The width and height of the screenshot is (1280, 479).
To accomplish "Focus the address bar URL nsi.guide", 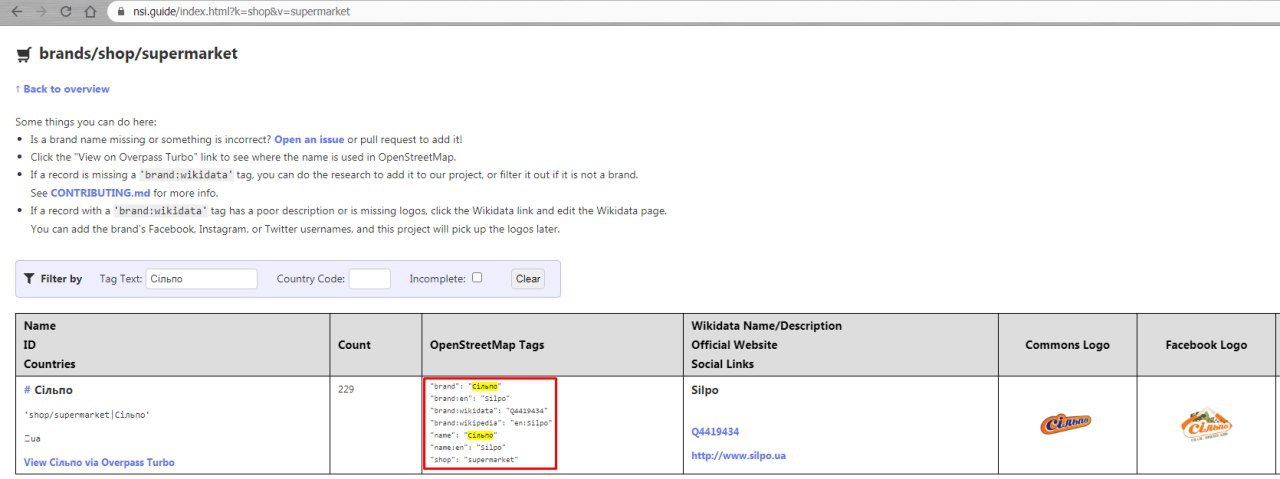I will pyautogui.click(x=241, y=12).
